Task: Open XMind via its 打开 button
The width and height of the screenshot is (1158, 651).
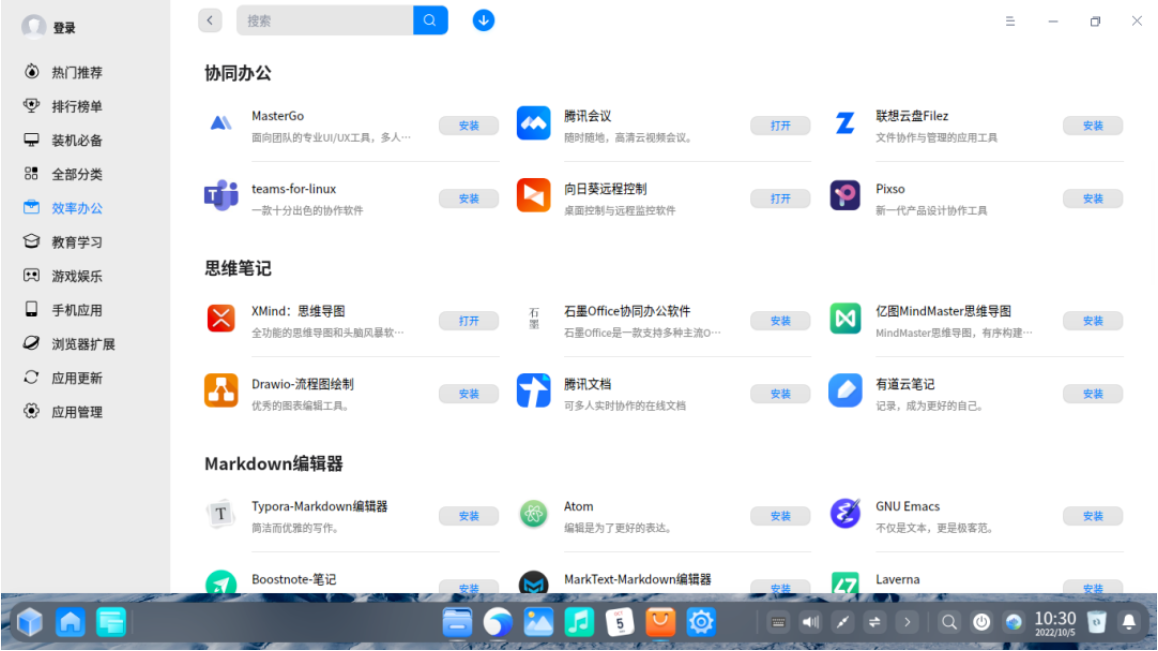Action: coord(468,321)
